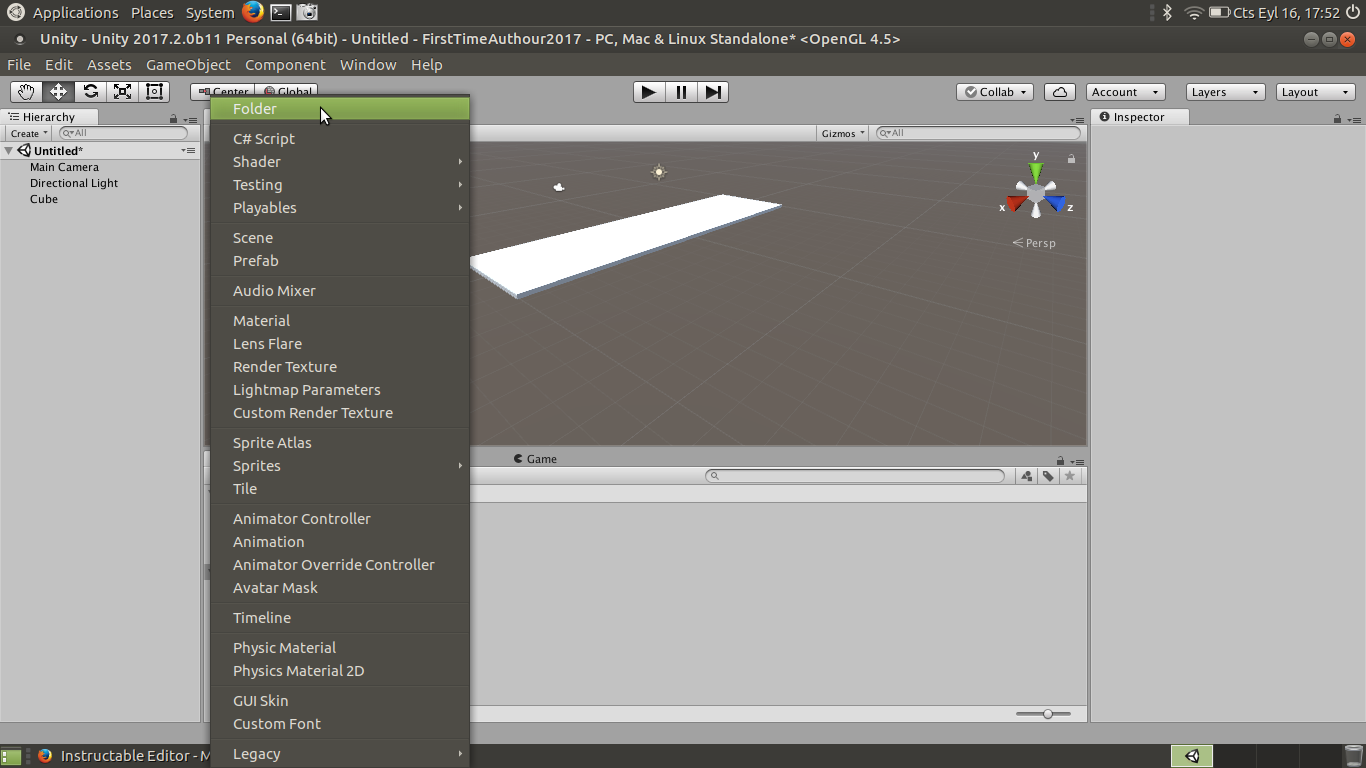This screenshot has height=768, width=1366.
Task: Collapse the Untitled scene in Hierarchy
Action: click(9, 151)
